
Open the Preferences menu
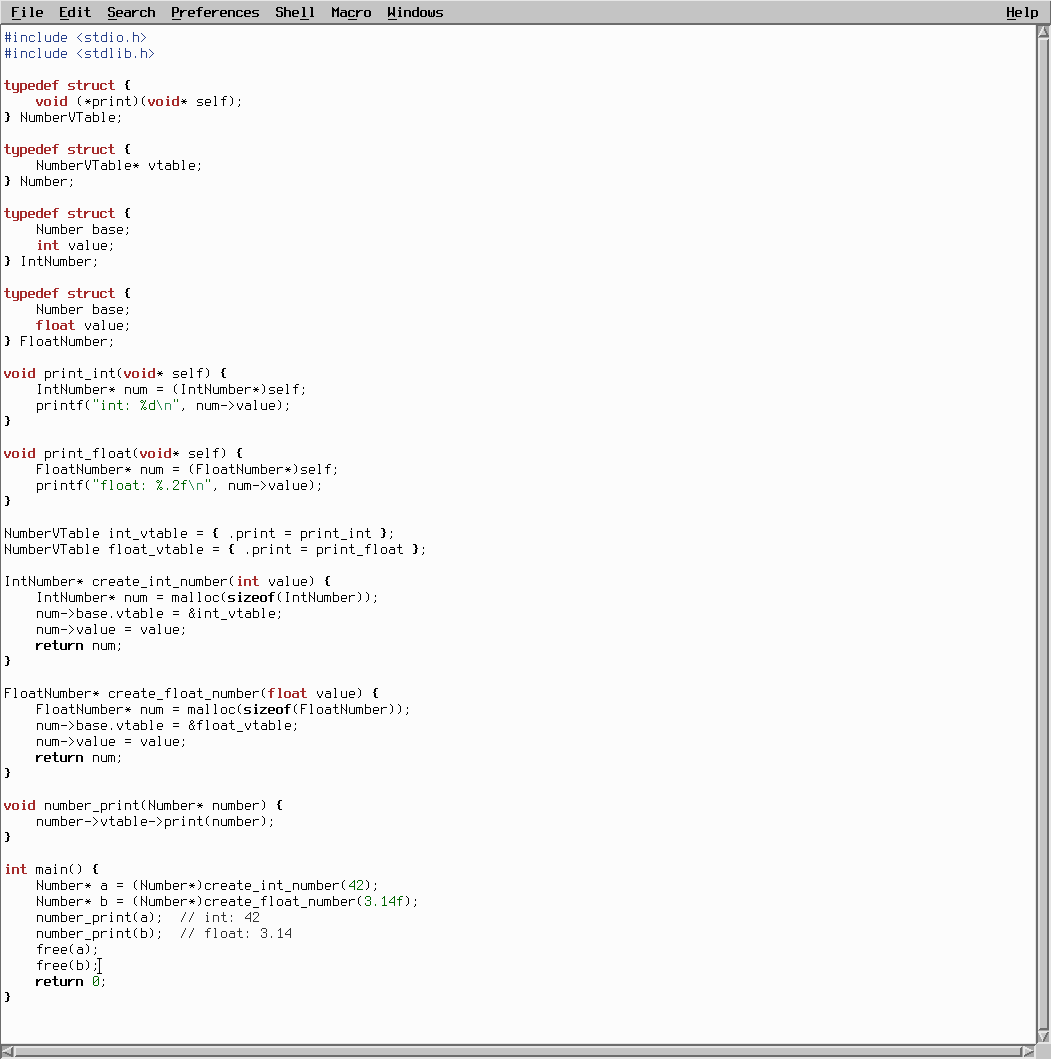(215, 12)
